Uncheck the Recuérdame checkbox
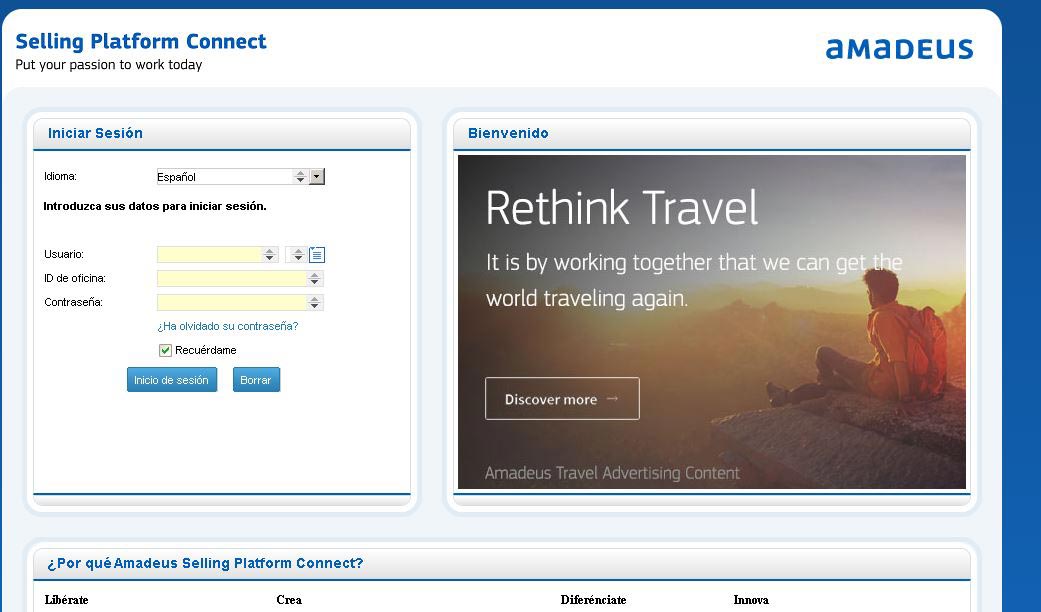Image resolution: width=1041 pixels, height=612 pixels. [x=166, y=351]
